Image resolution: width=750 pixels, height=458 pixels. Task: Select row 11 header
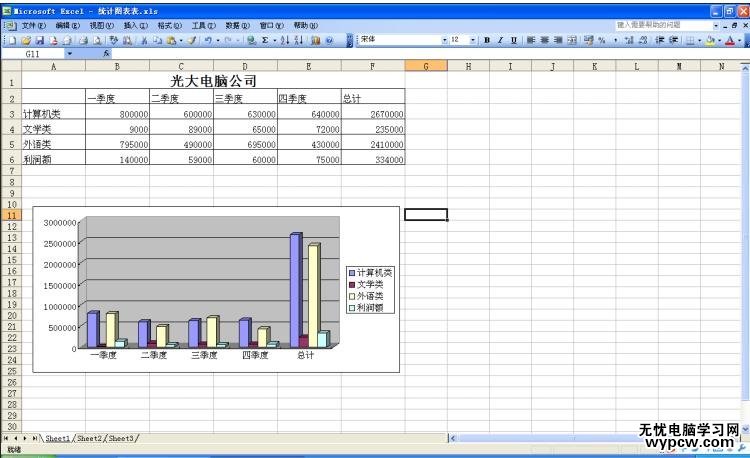tap(11, 215)
